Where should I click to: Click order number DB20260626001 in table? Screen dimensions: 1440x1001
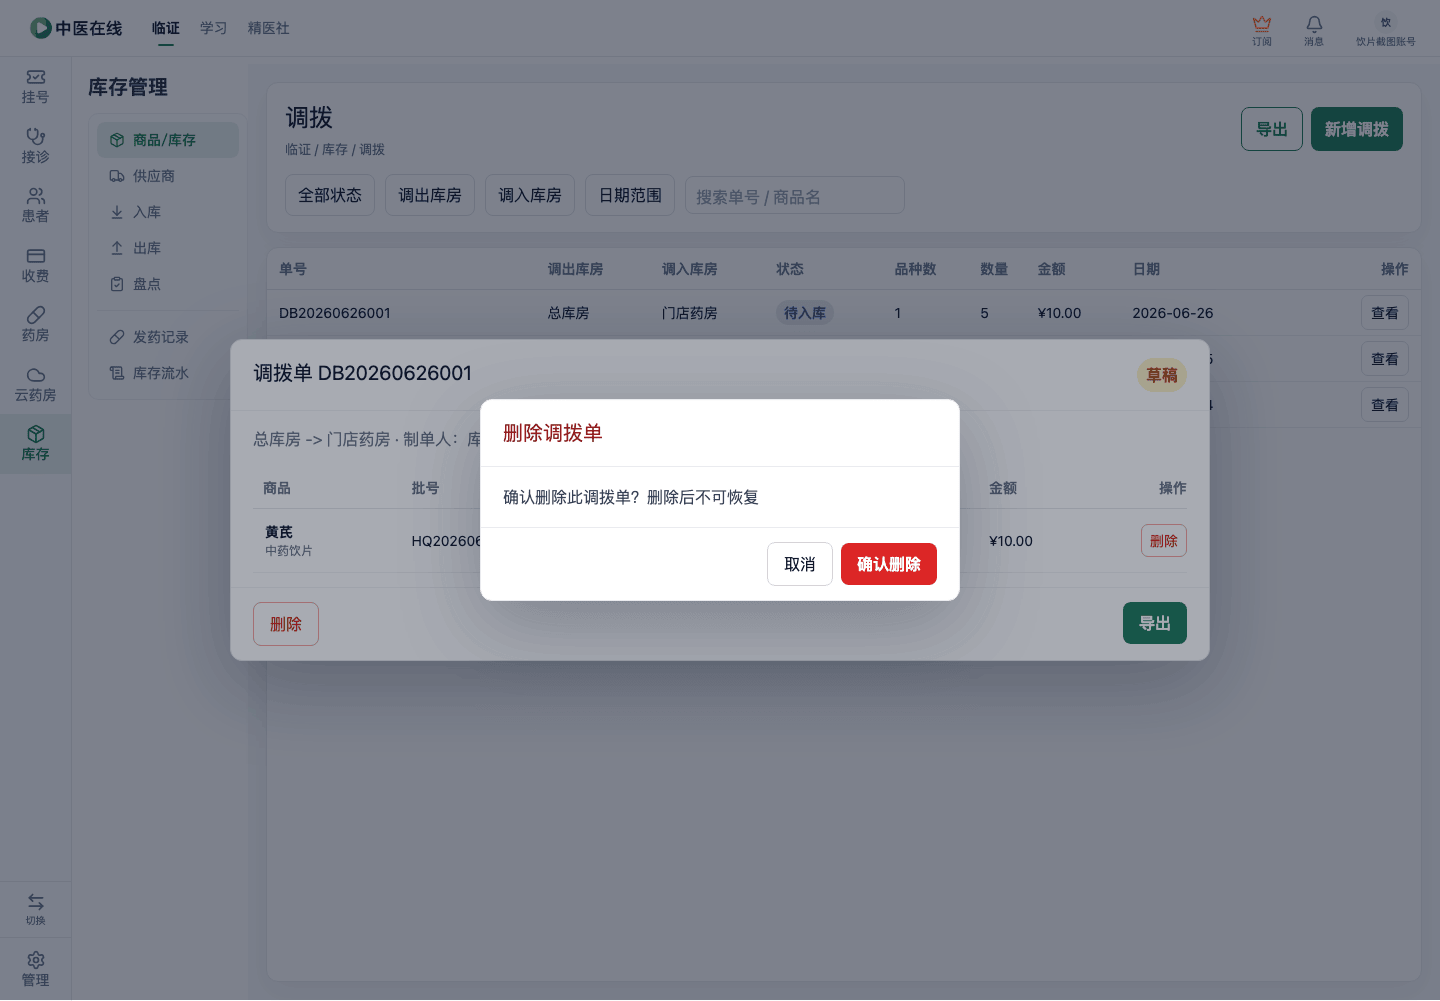[335, 313]
